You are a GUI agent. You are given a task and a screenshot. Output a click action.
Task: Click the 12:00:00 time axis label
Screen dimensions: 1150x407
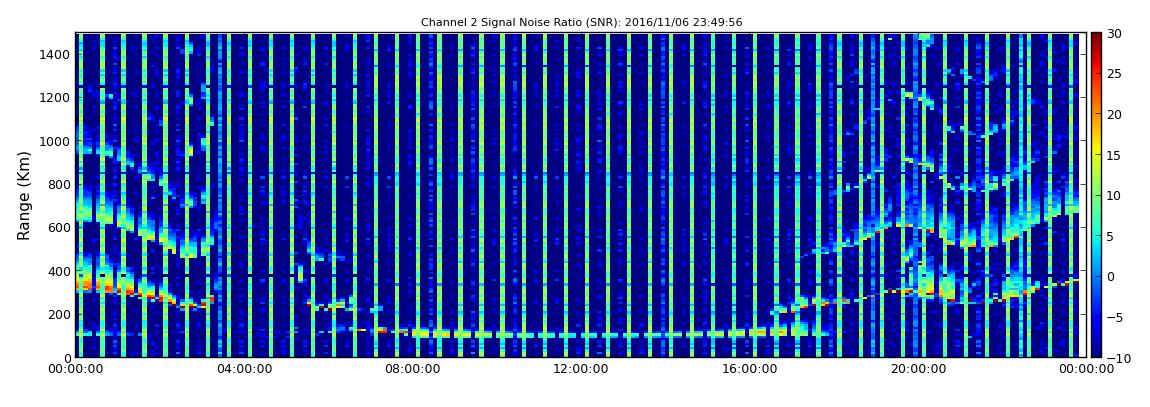pyautogui.click(x=580, y=370)
